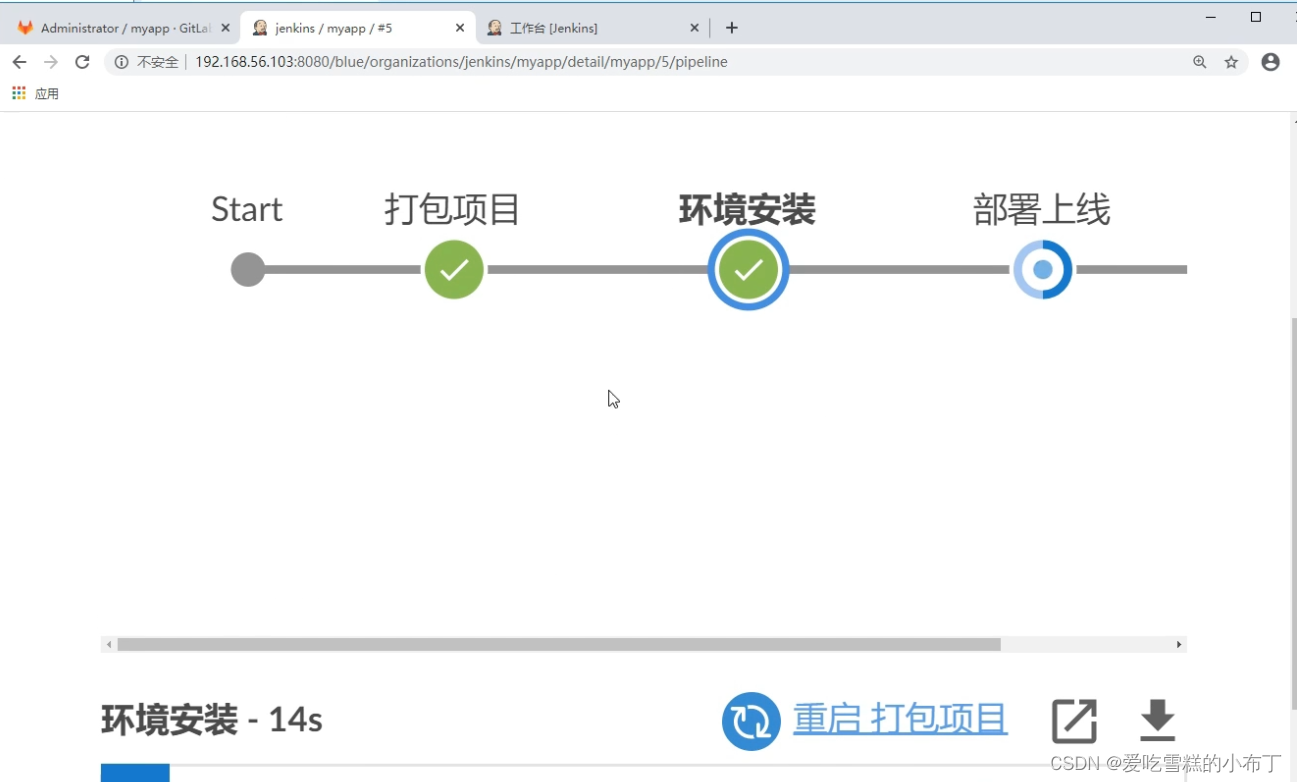Close the GitLab browser tab
Image resolution: width=1297 pixels, height=782 pixels.
pos(225,28)
